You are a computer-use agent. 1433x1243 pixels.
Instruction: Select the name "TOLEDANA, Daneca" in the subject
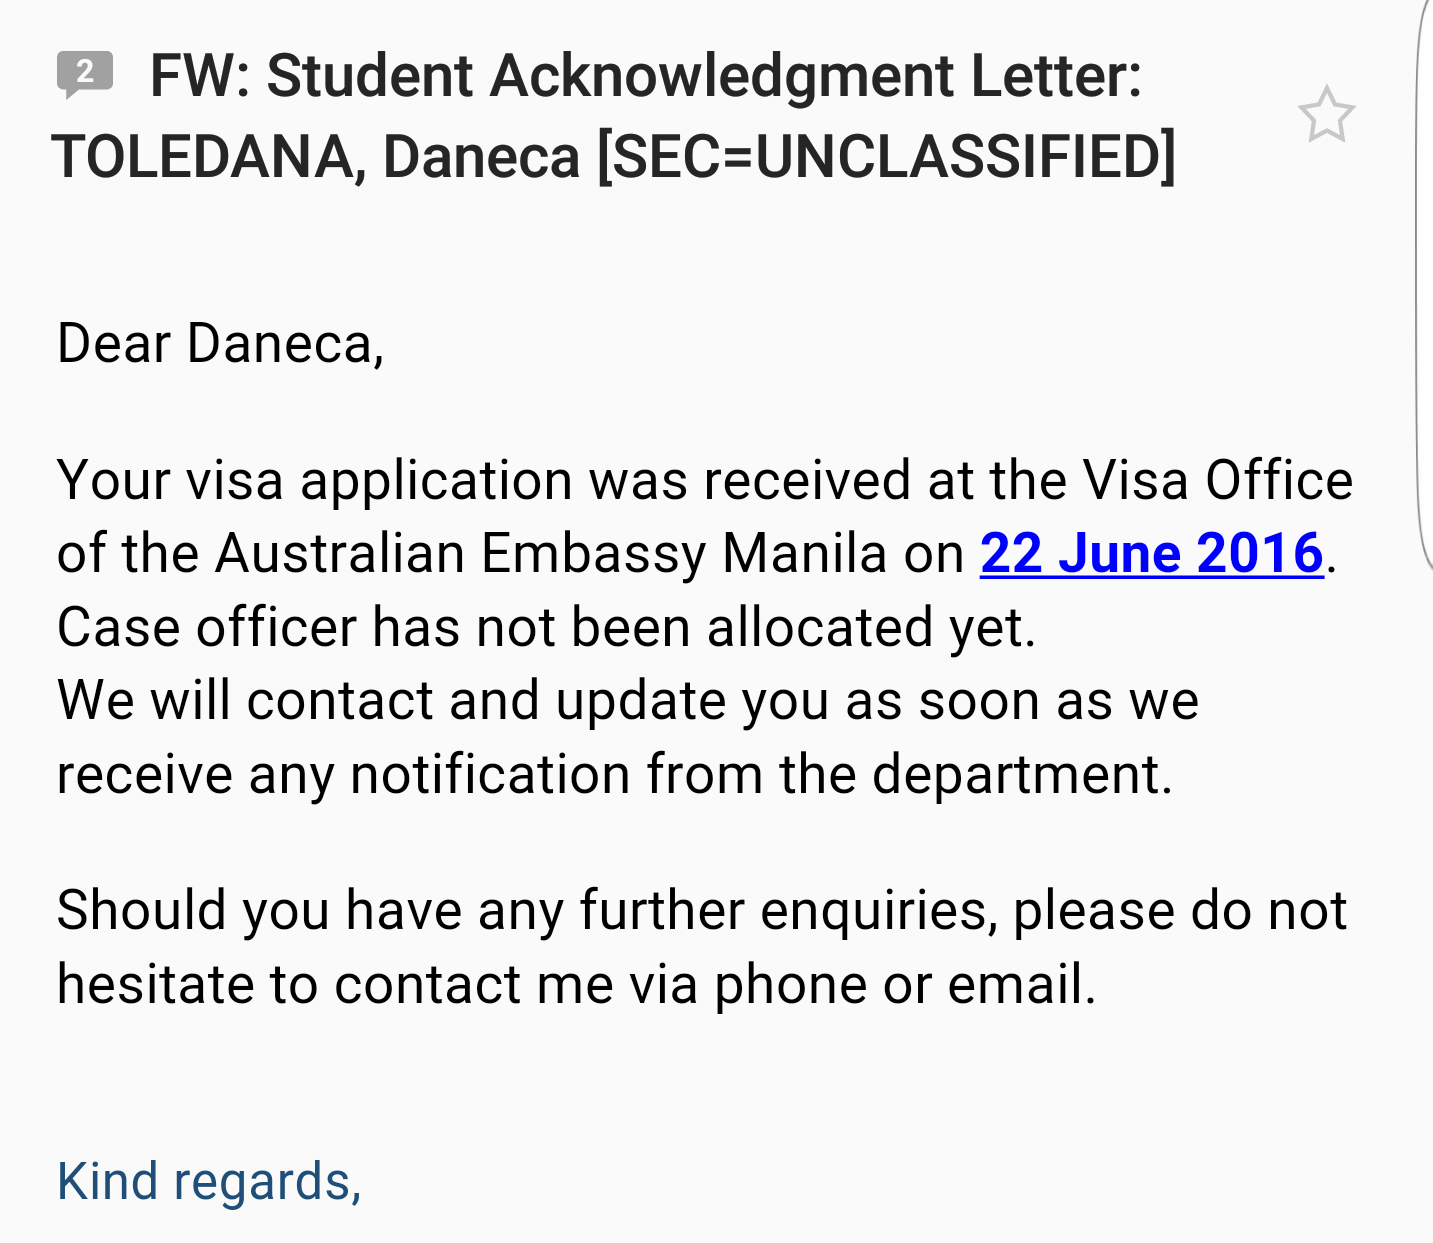[315, 157]
